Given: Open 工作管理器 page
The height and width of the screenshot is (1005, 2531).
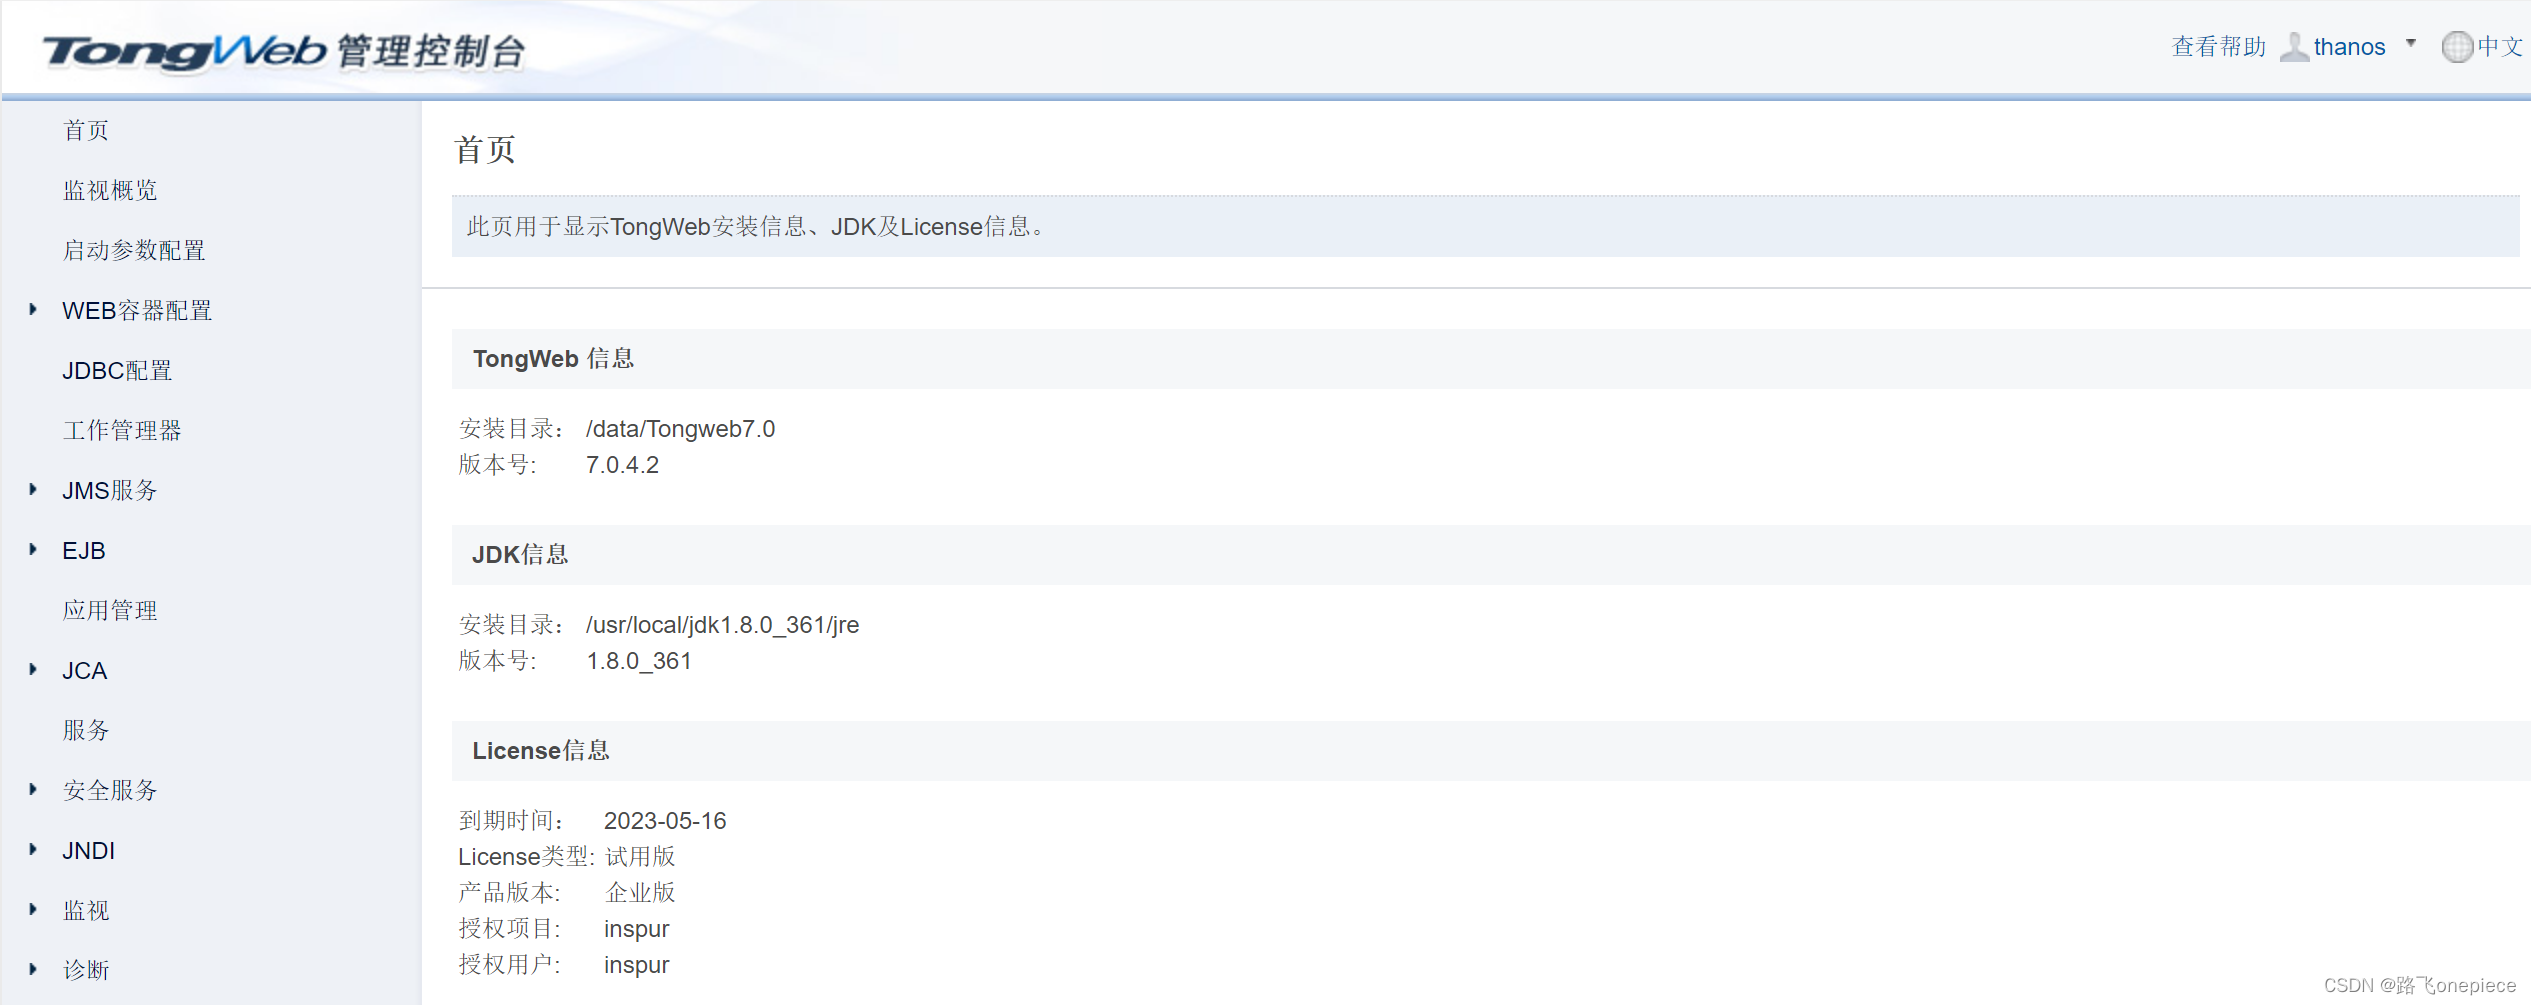Looking at the screenshot, I should [x=122, y=431].
